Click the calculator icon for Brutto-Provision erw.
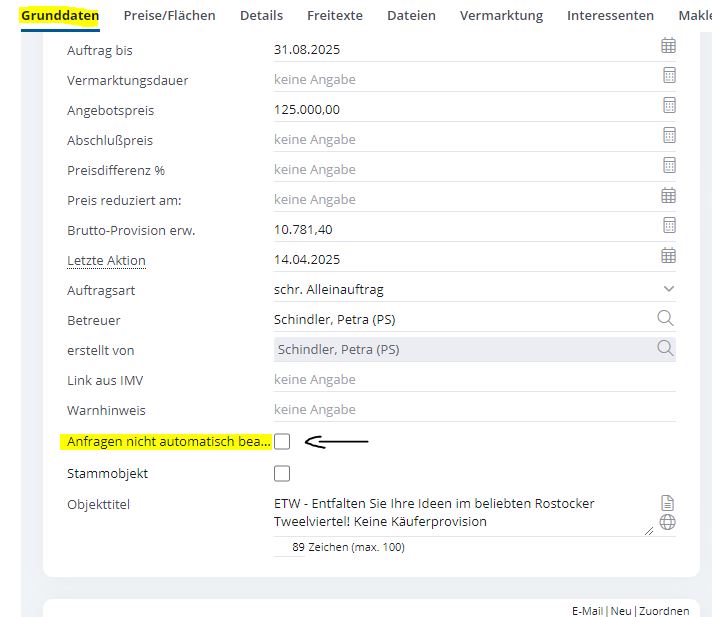This screenshot has width=712, height=617. (668, 225)
